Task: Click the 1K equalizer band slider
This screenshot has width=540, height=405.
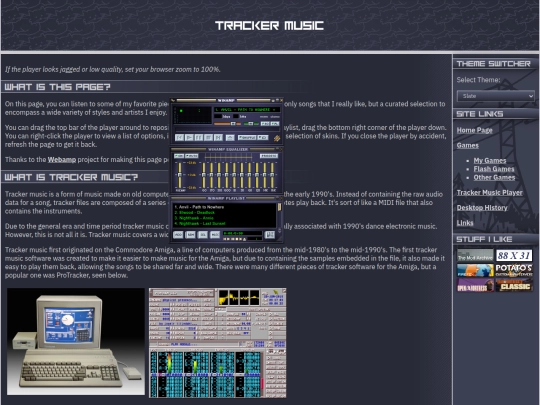Action: coord(235,175)
